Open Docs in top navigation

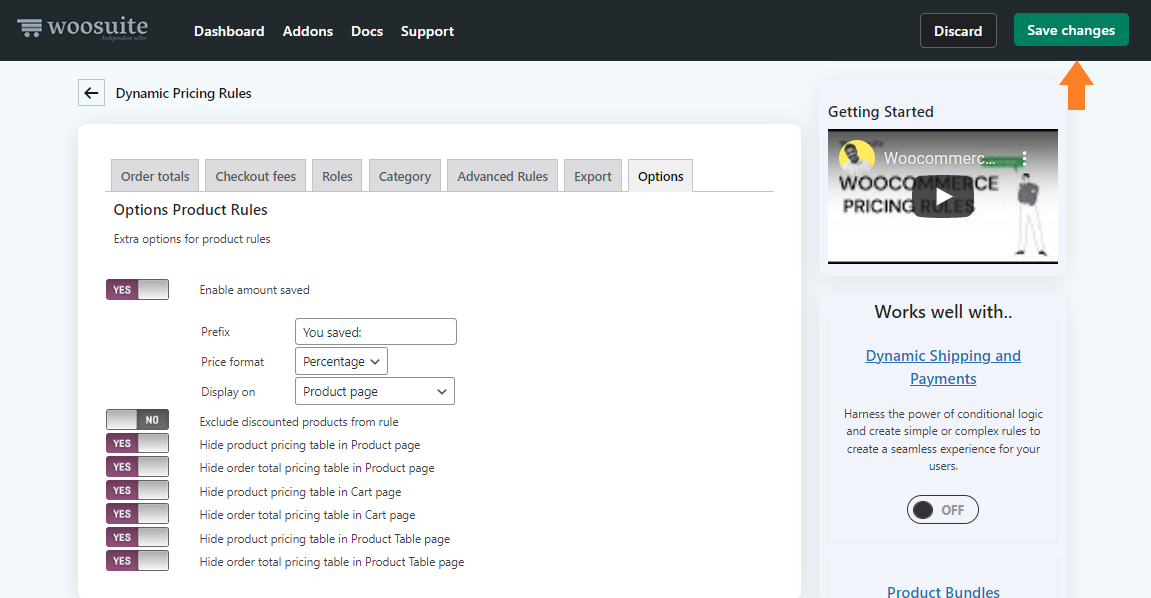click(x=367, y=31)
